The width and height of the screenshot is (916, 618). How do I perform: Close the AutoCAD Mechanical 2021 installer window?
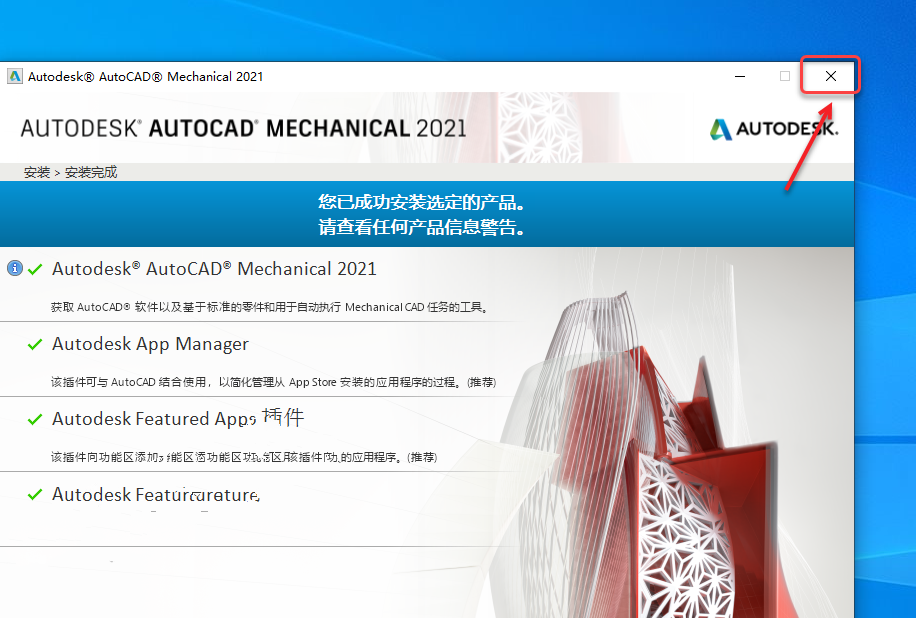(831, 76)
